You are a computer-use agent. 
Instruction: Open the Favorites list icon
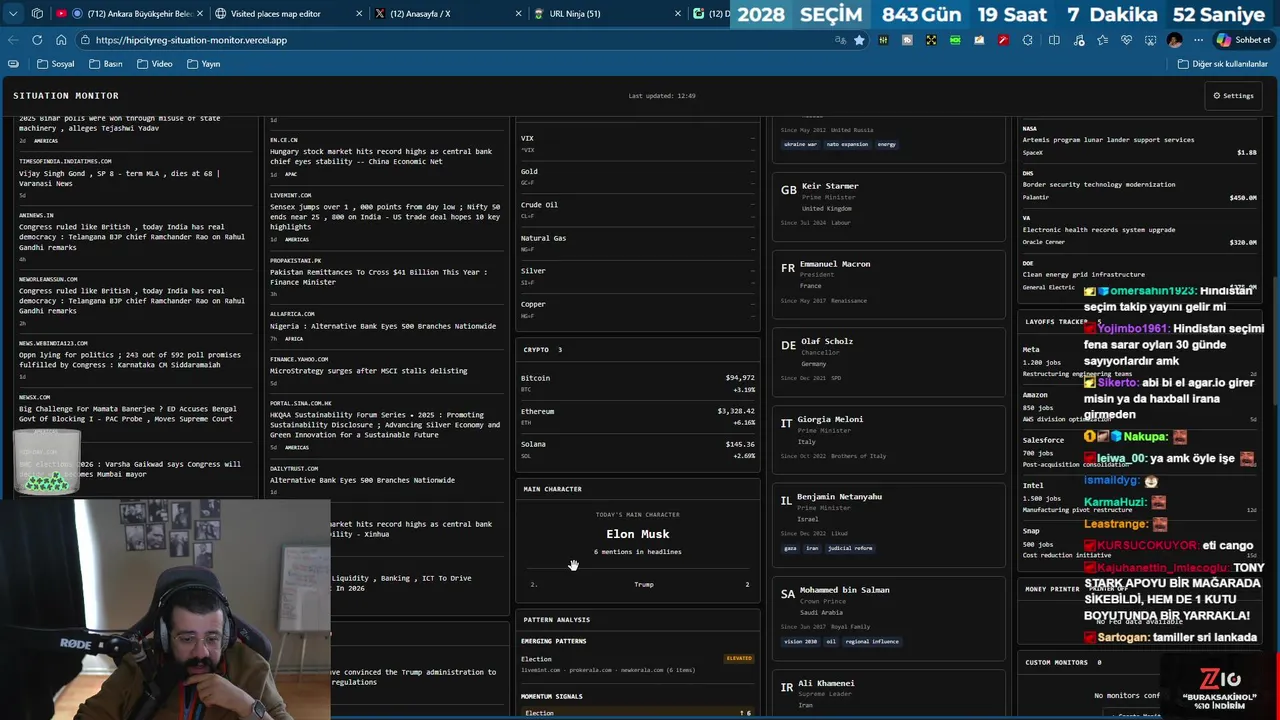(x=1102, y=40)
